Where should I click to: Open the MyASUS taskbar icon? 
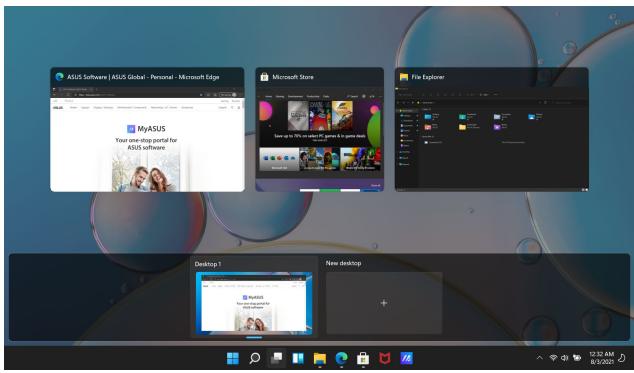(x=406, y=358)
